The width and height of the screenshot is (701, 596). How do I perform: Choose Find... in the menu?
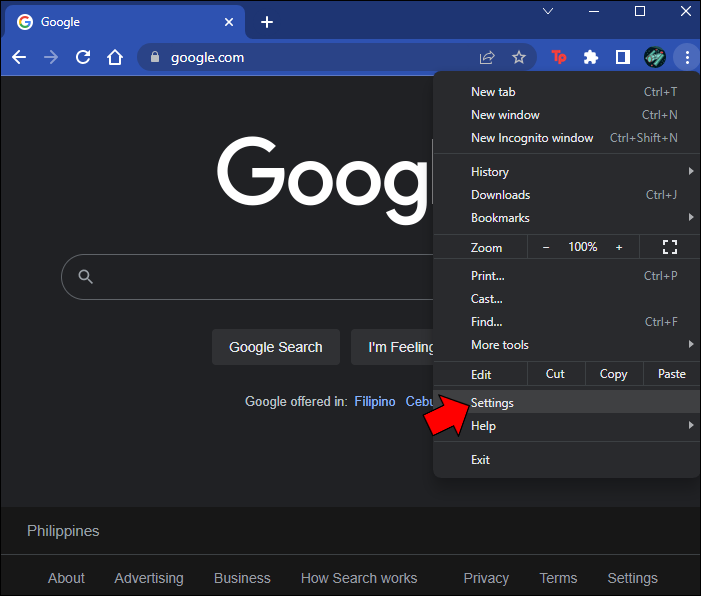566,322
